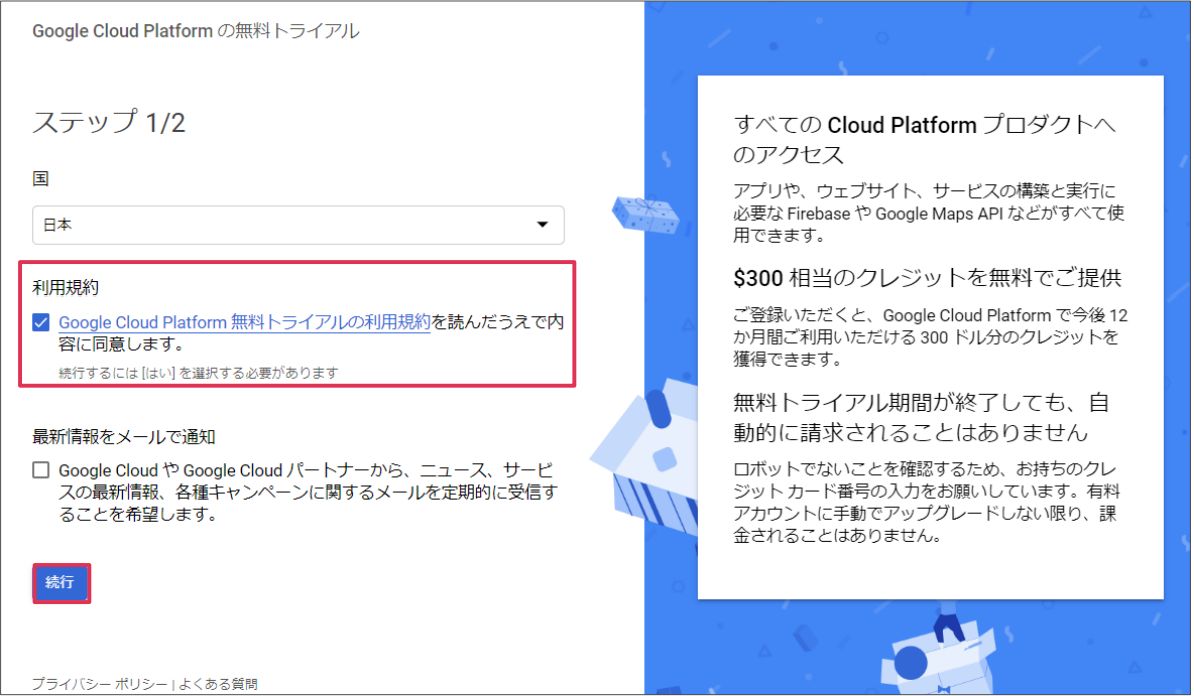The image size is (1194, 696).
Task: Click the email newsletter description text
Action: click(x=308, y=492)
